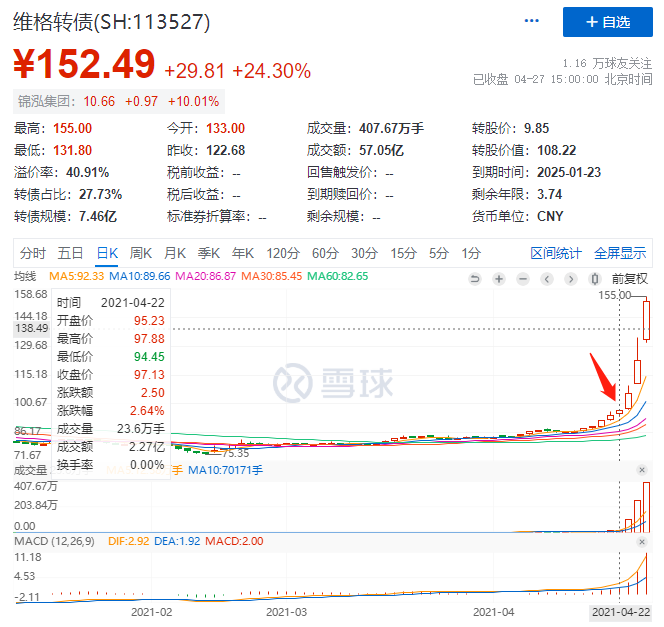Screen dimensions: 664x627
Task: Select the 月K tab
Action: coord(175,253)
